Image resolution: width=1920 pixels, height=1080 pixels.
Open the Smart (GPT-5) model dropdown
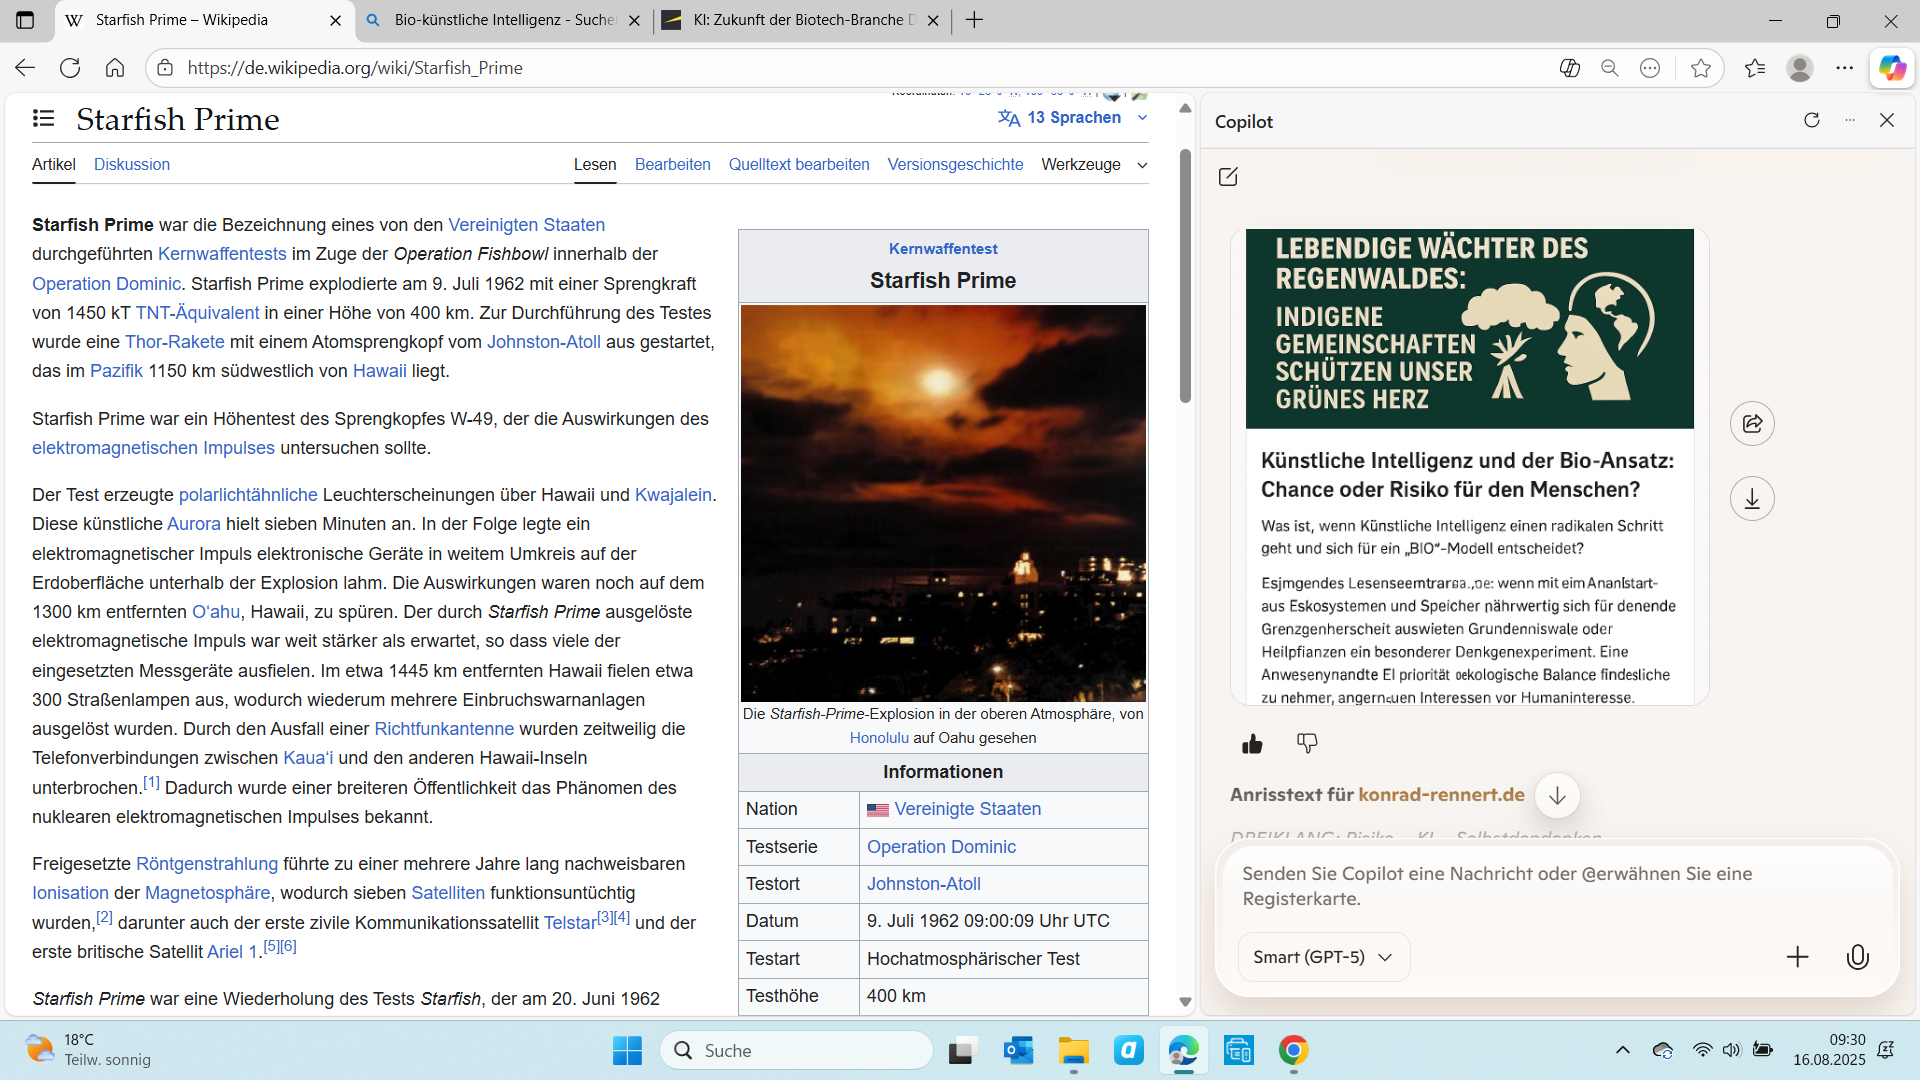click(x=1323, y=957)
